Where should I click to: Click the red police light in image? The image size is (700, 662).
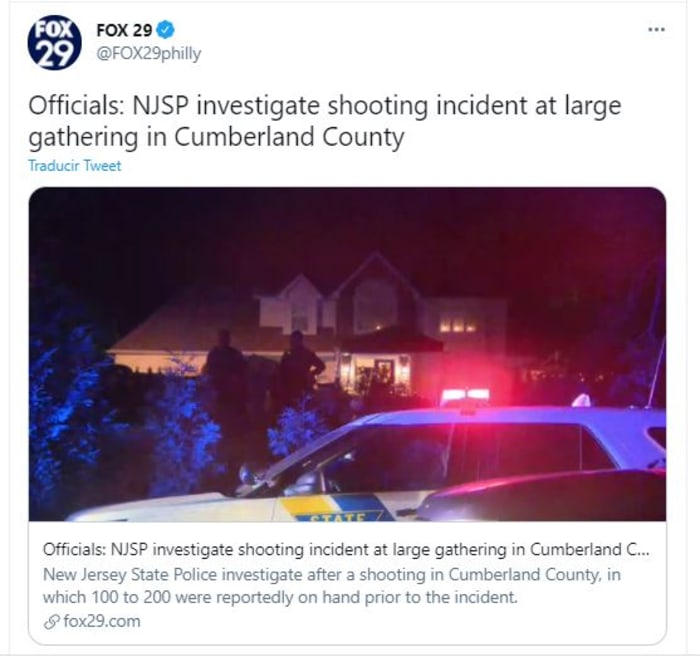click(x=465, y=395)
